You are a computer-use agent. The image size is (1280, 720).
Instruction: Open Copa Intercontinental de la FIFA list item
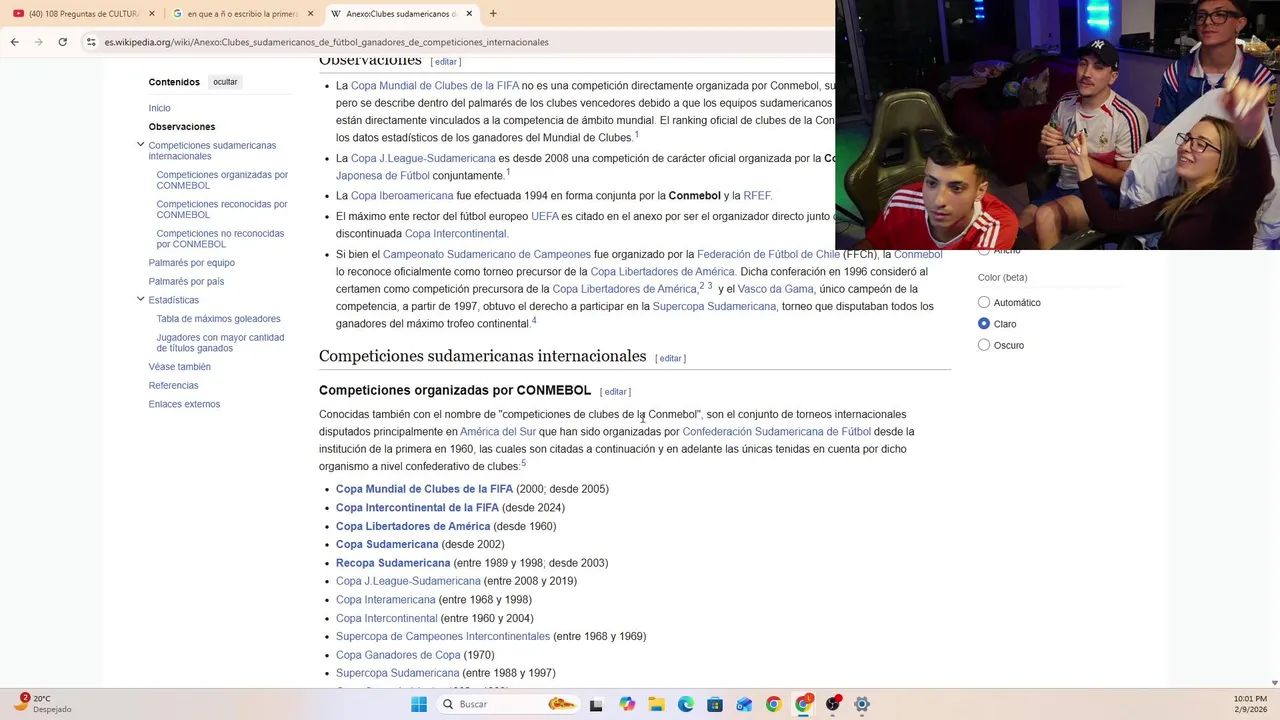click(x=417, y=508)
